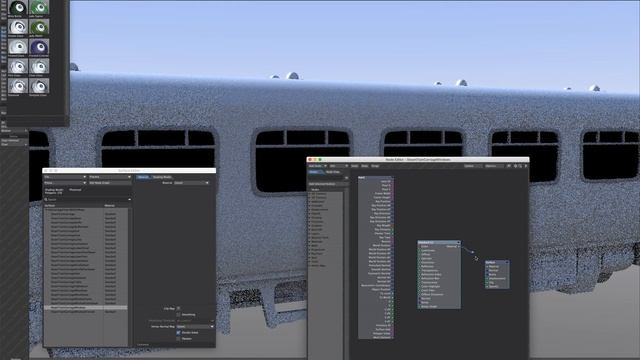This screenshot has height=360, width=640.
Task: Click the rightmost Node Editor toolbar icon
Action: click(x=526, y=166)
